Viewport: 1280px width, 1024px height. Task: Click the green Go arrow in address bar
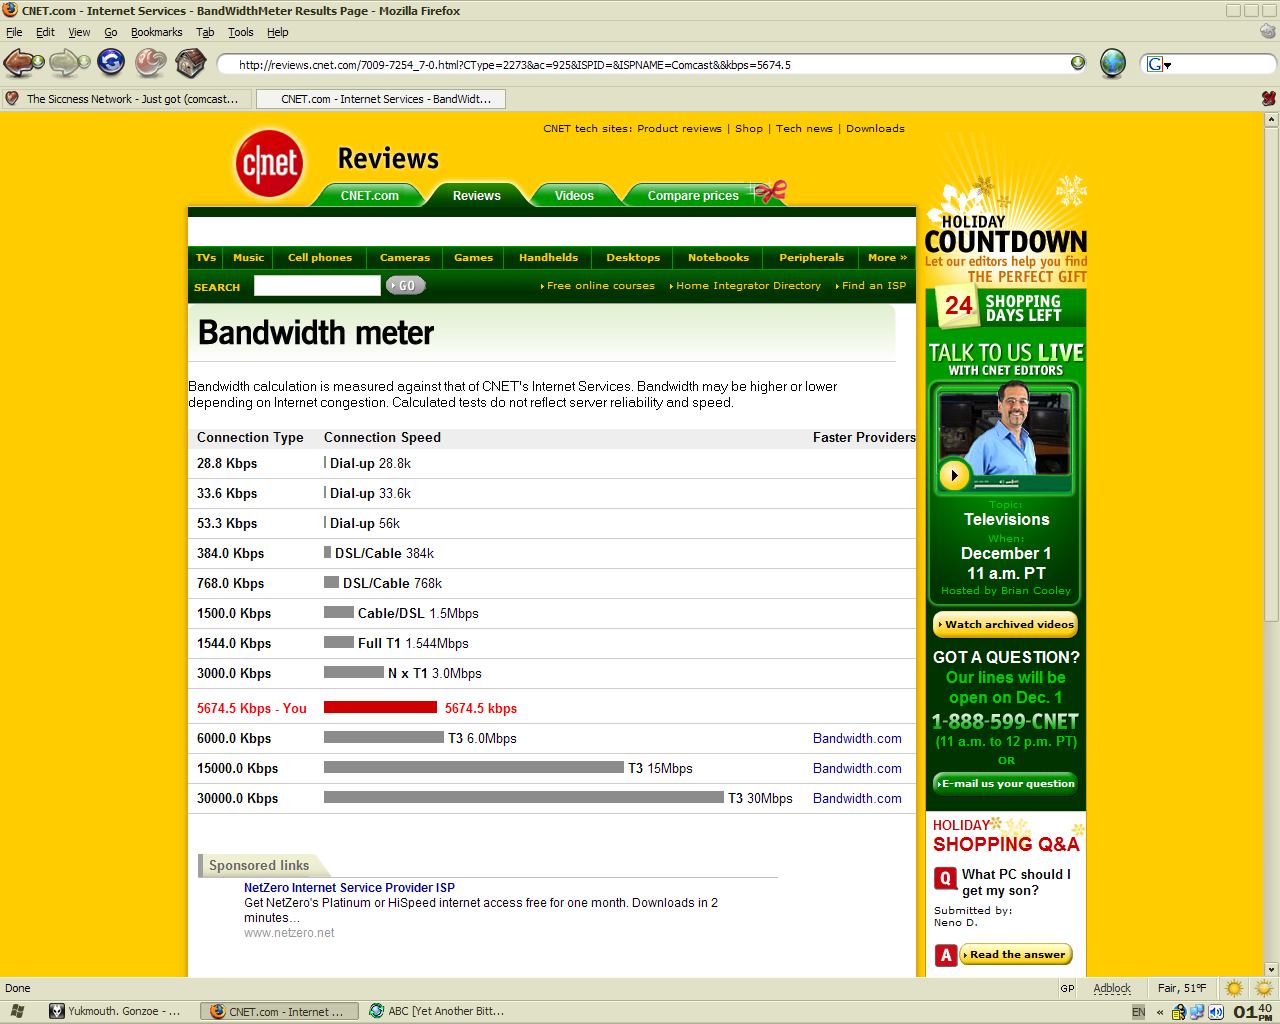1077,63
